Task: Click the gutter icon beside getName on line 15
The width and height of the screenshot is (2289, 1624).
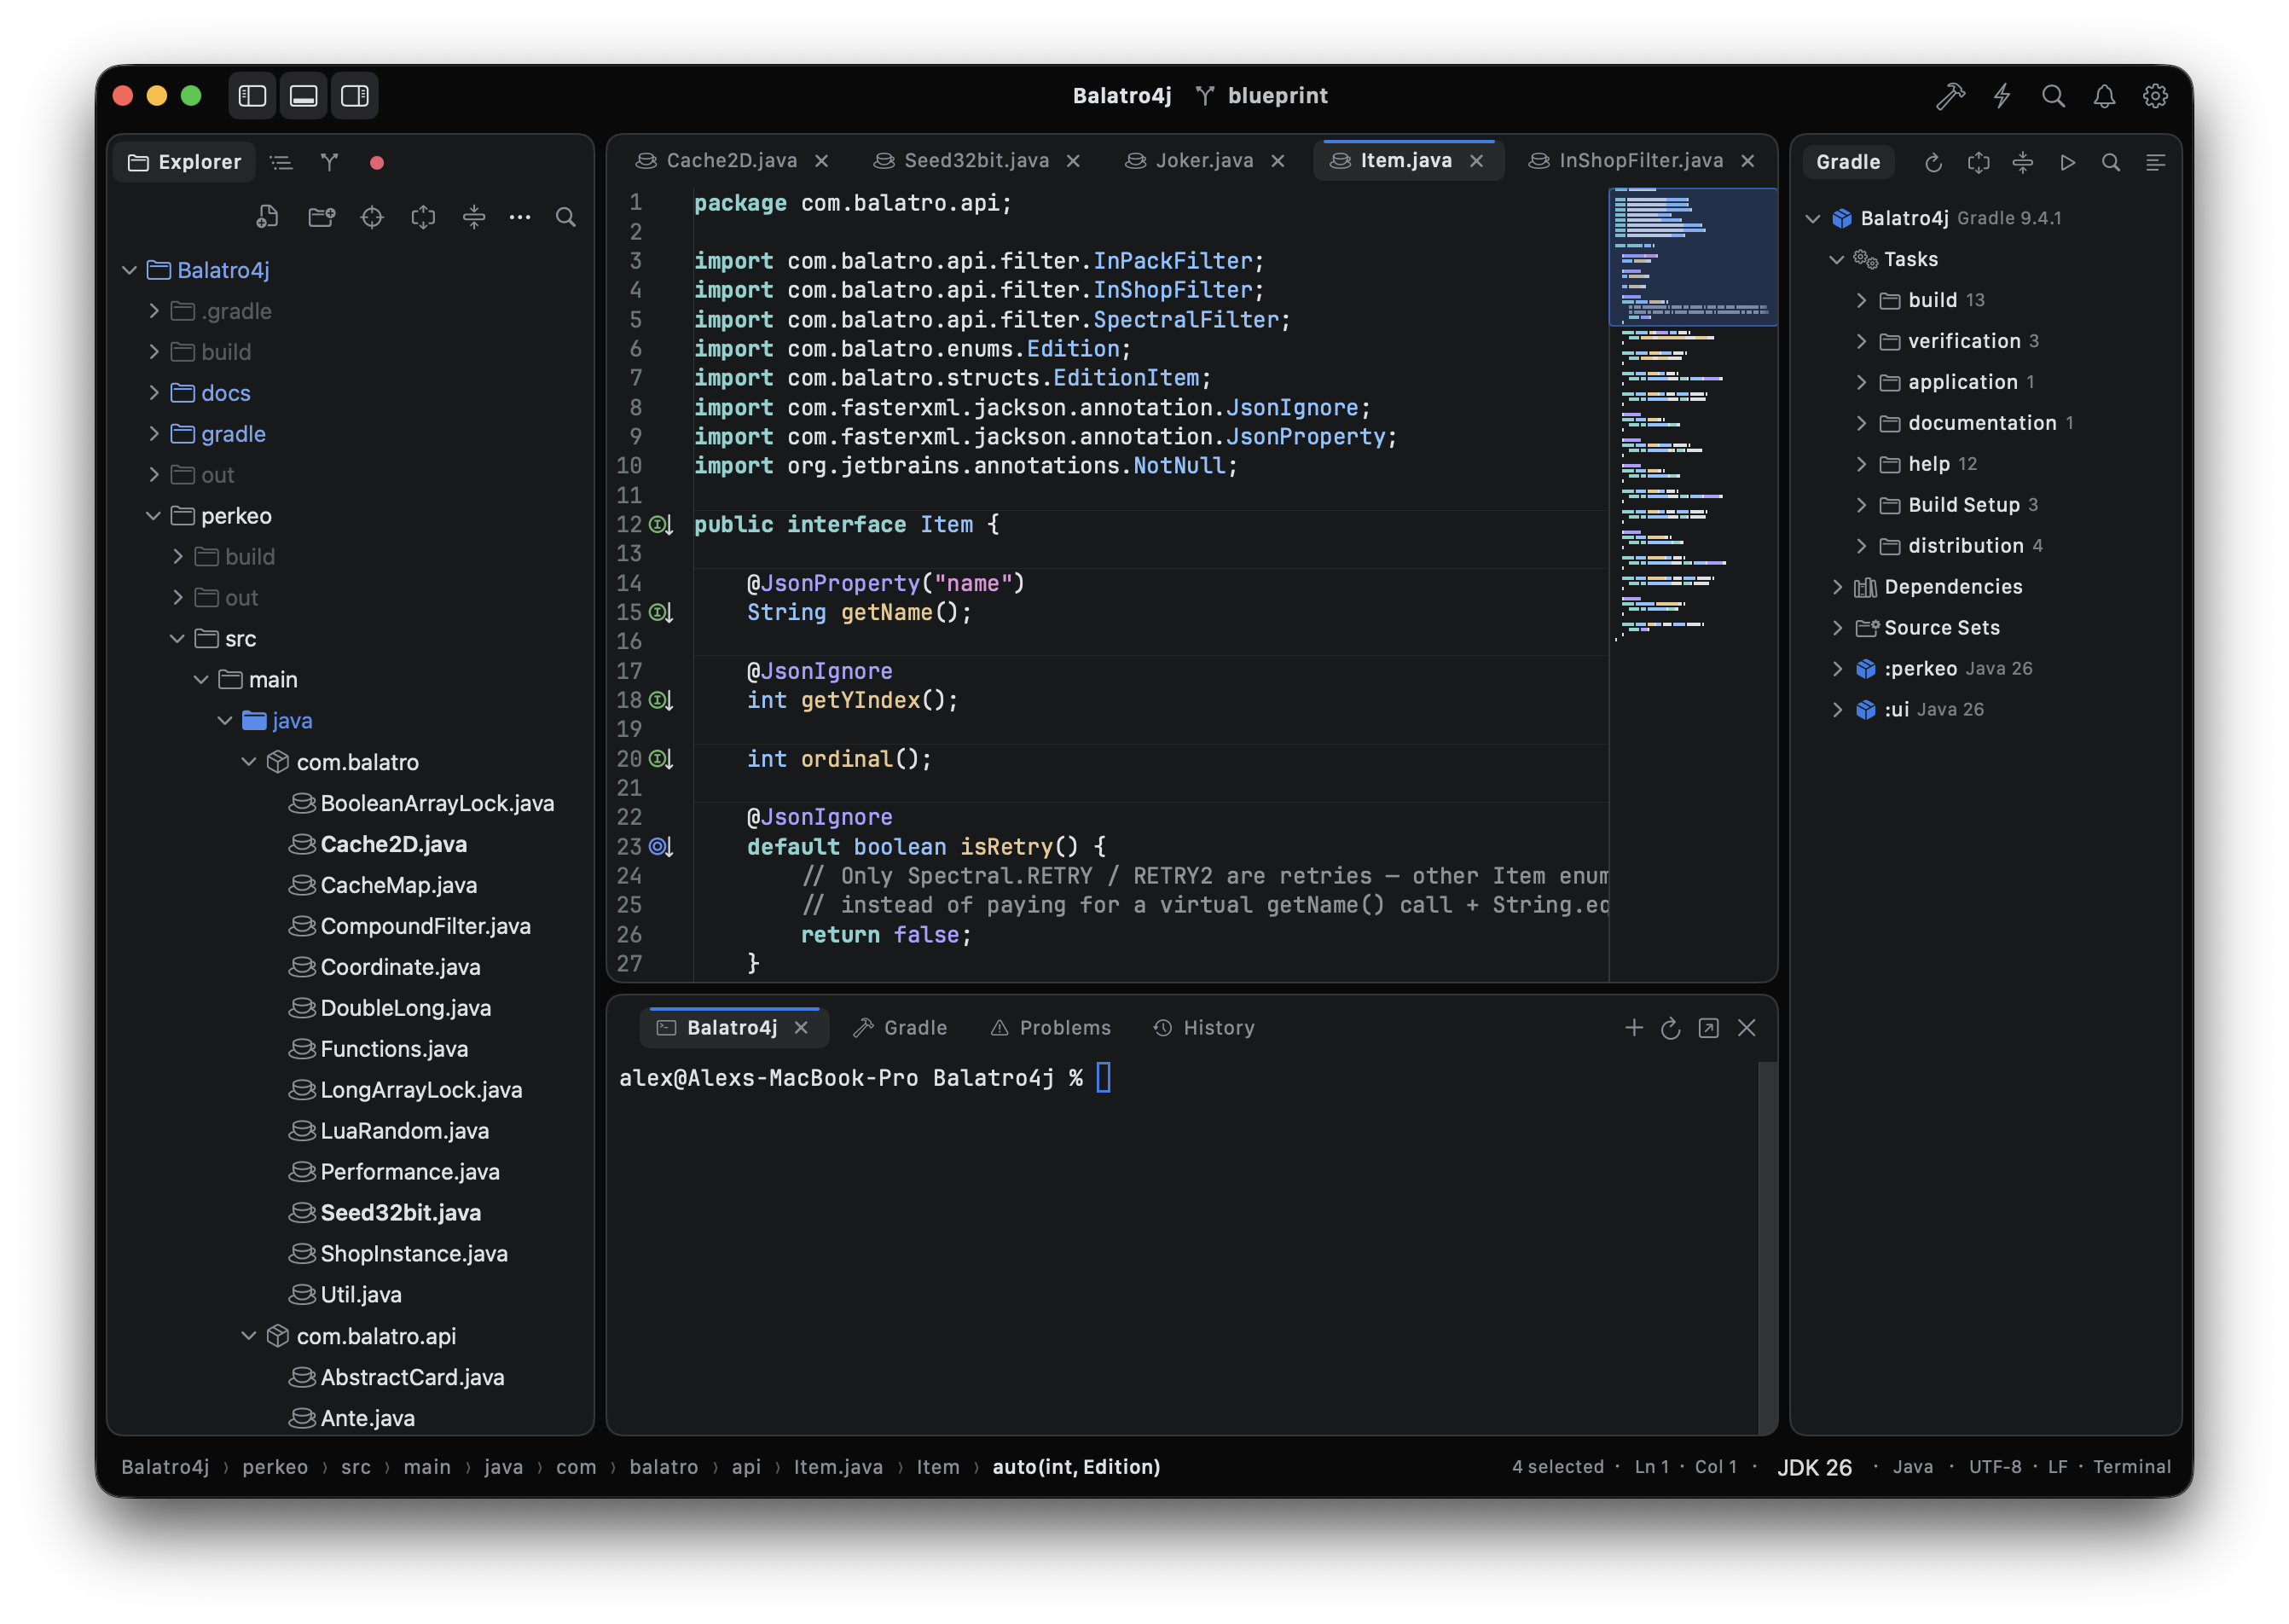Action: click(x=661, y=613)
